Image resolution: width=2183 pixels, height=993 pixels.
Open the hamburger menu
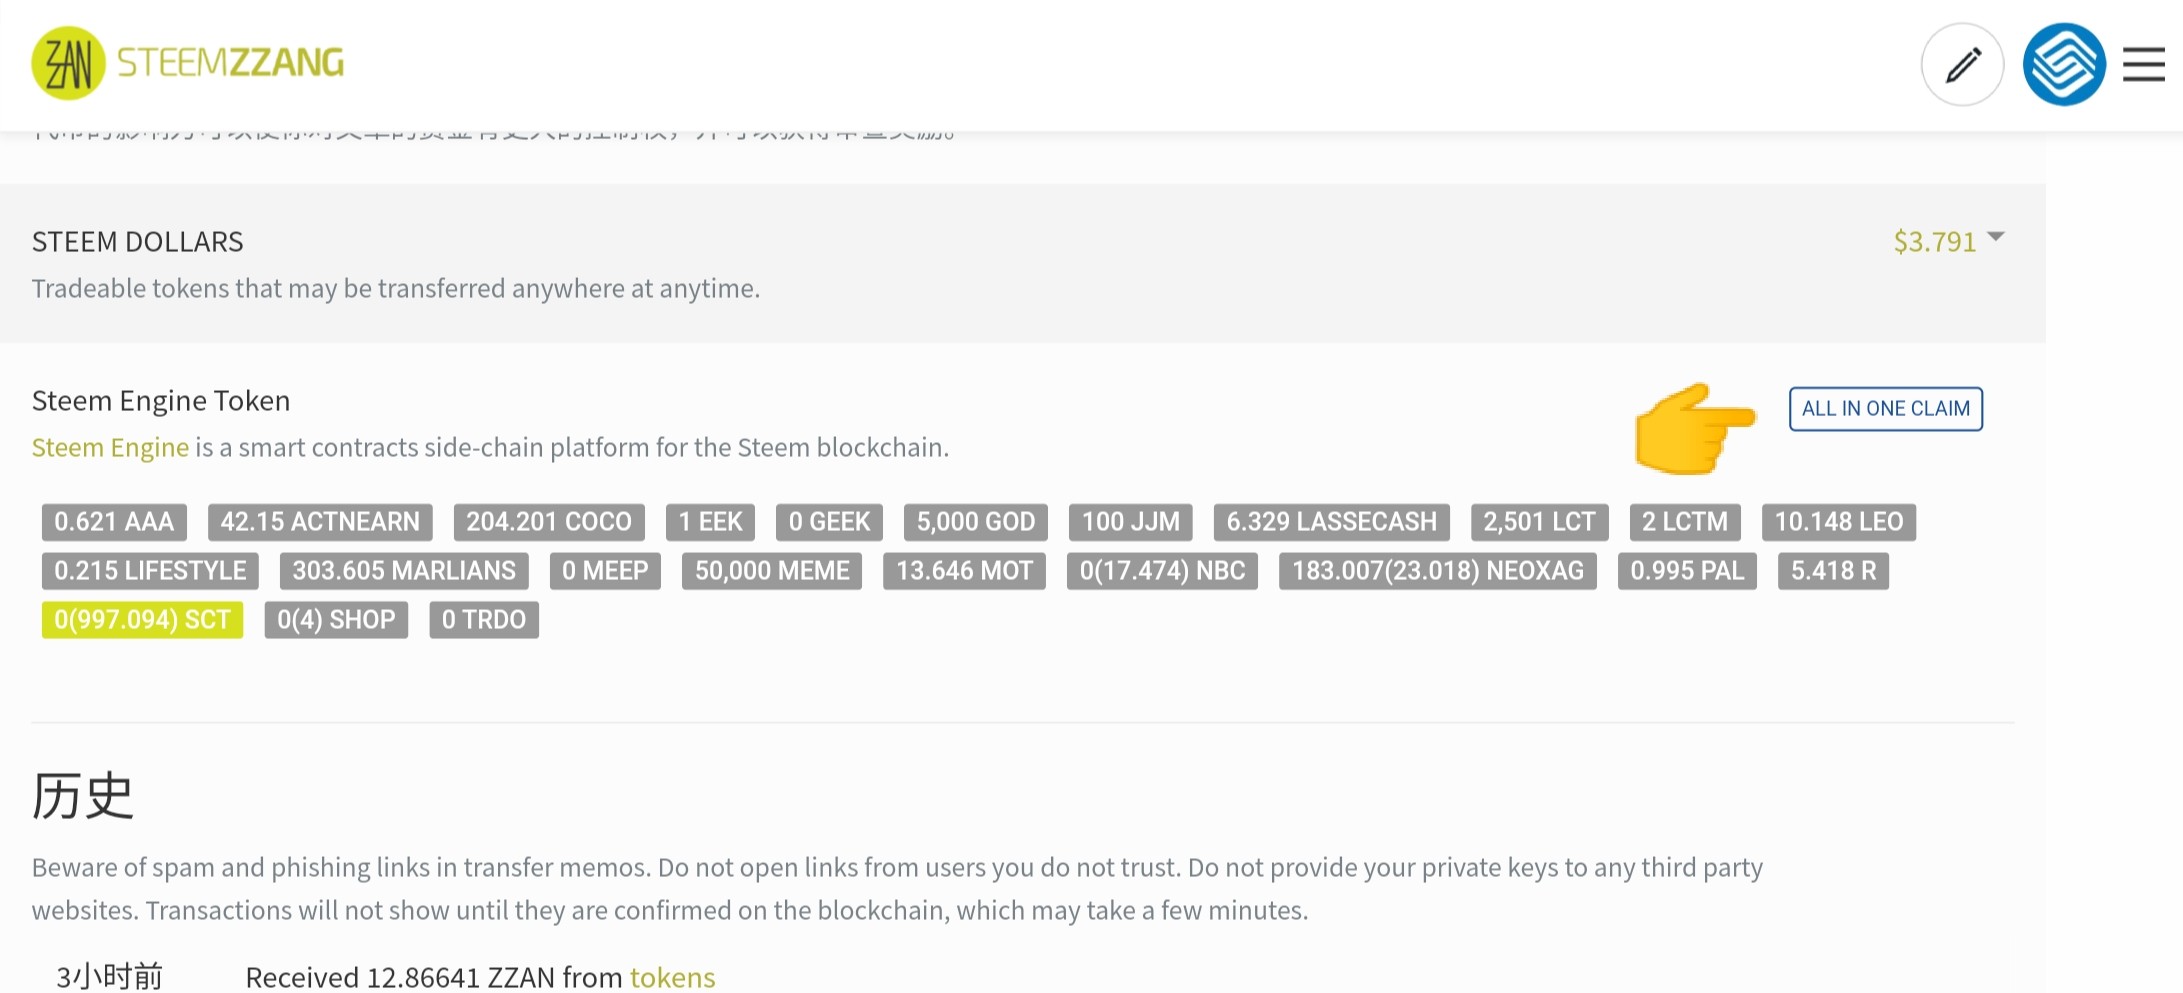(2143, 65)
